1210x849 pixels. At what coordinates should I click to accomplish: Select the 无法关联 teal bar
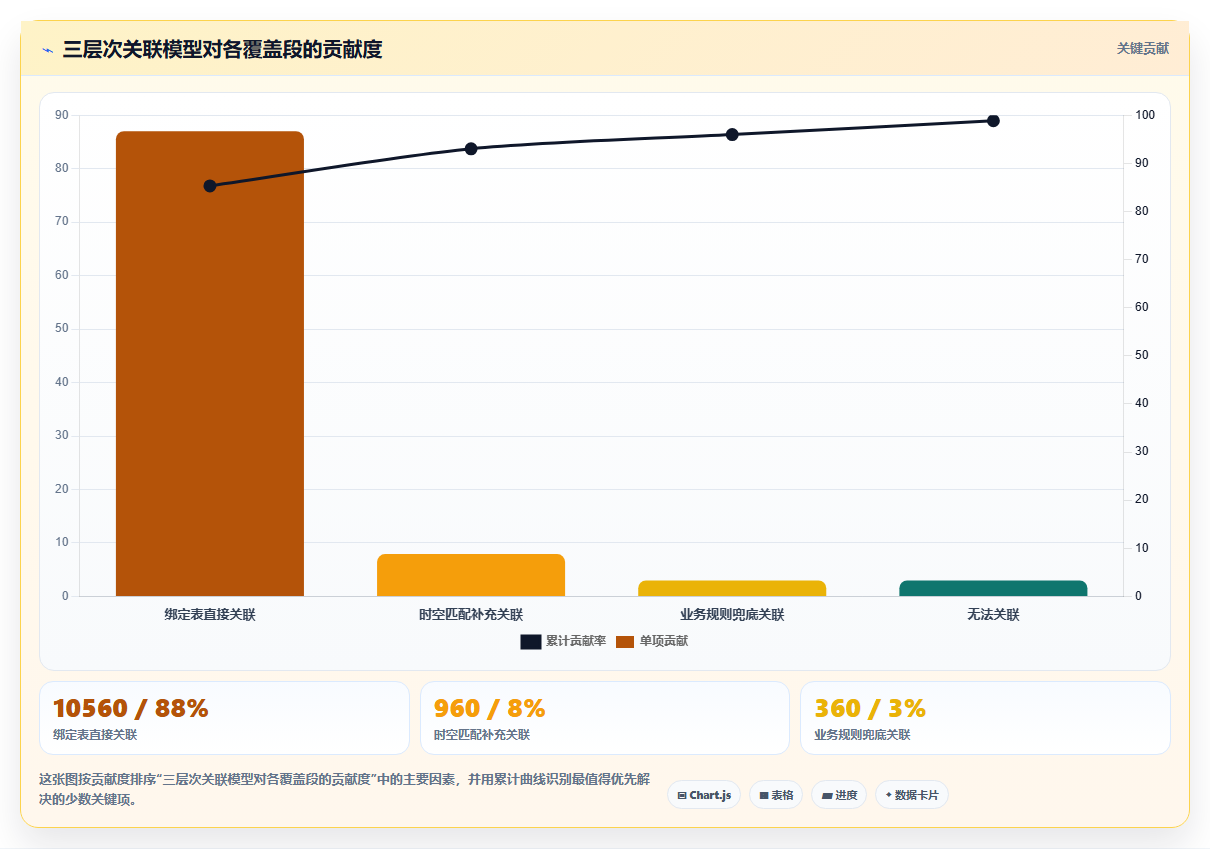point(993,588)
